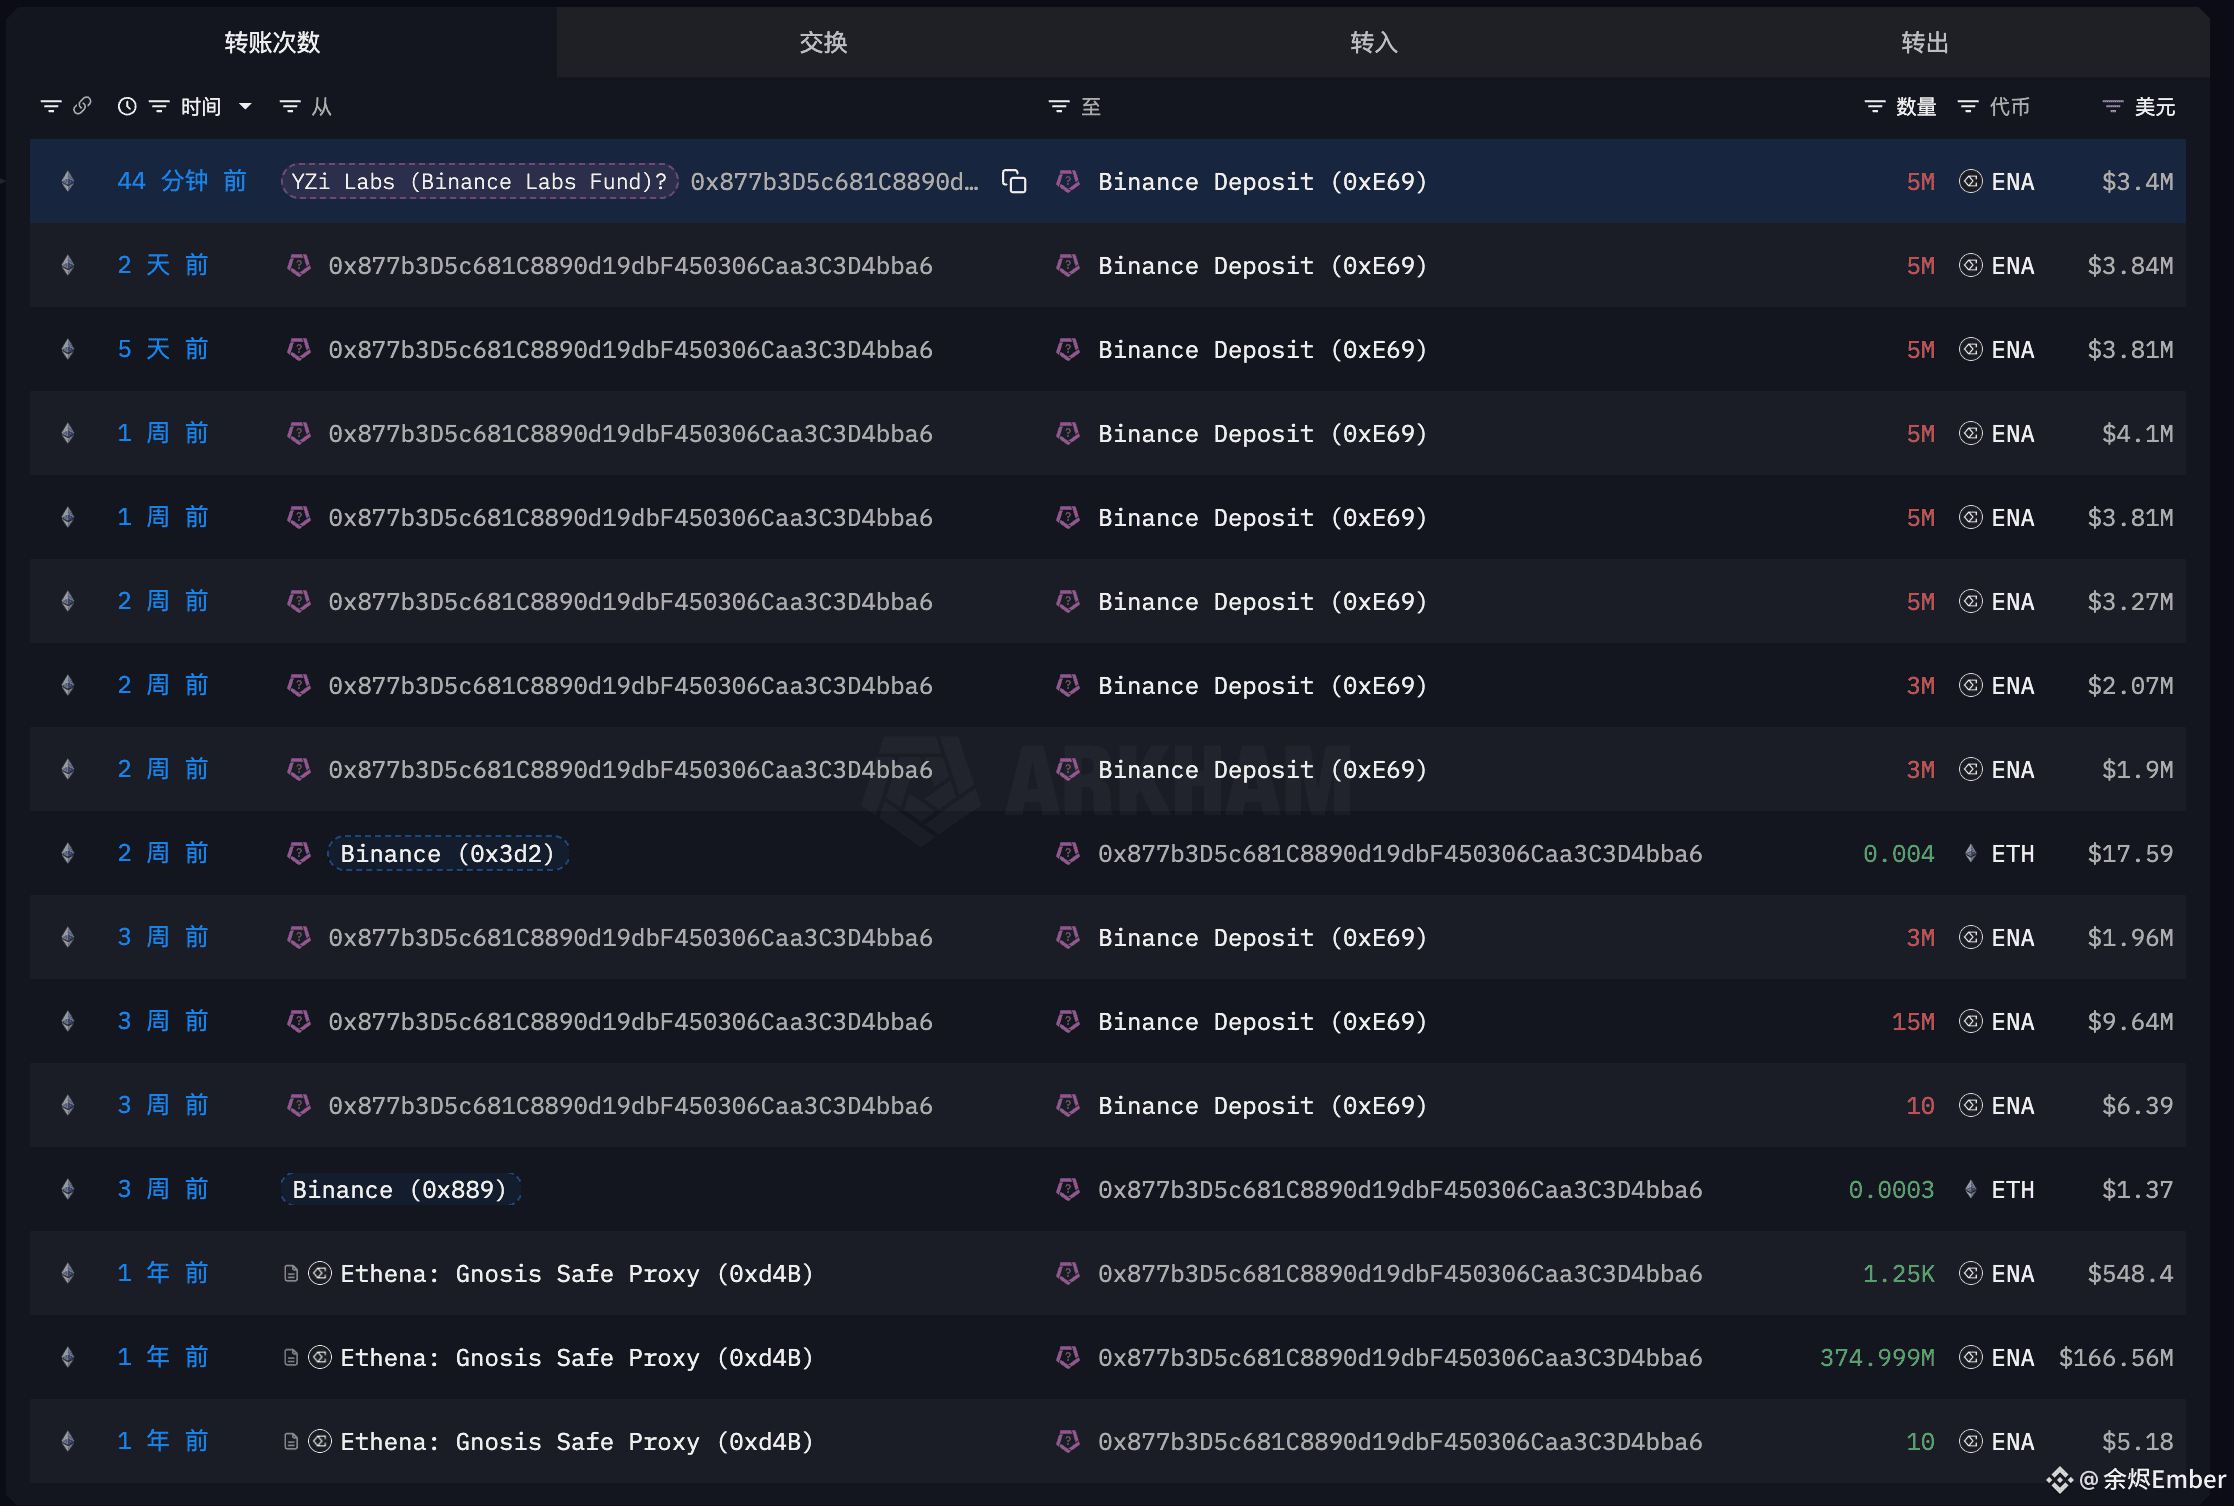Click the Binance (0x3d2) sender tag
This screenshot has width=2234, height=1506.
pyautogui.click(x=447, y=853)
